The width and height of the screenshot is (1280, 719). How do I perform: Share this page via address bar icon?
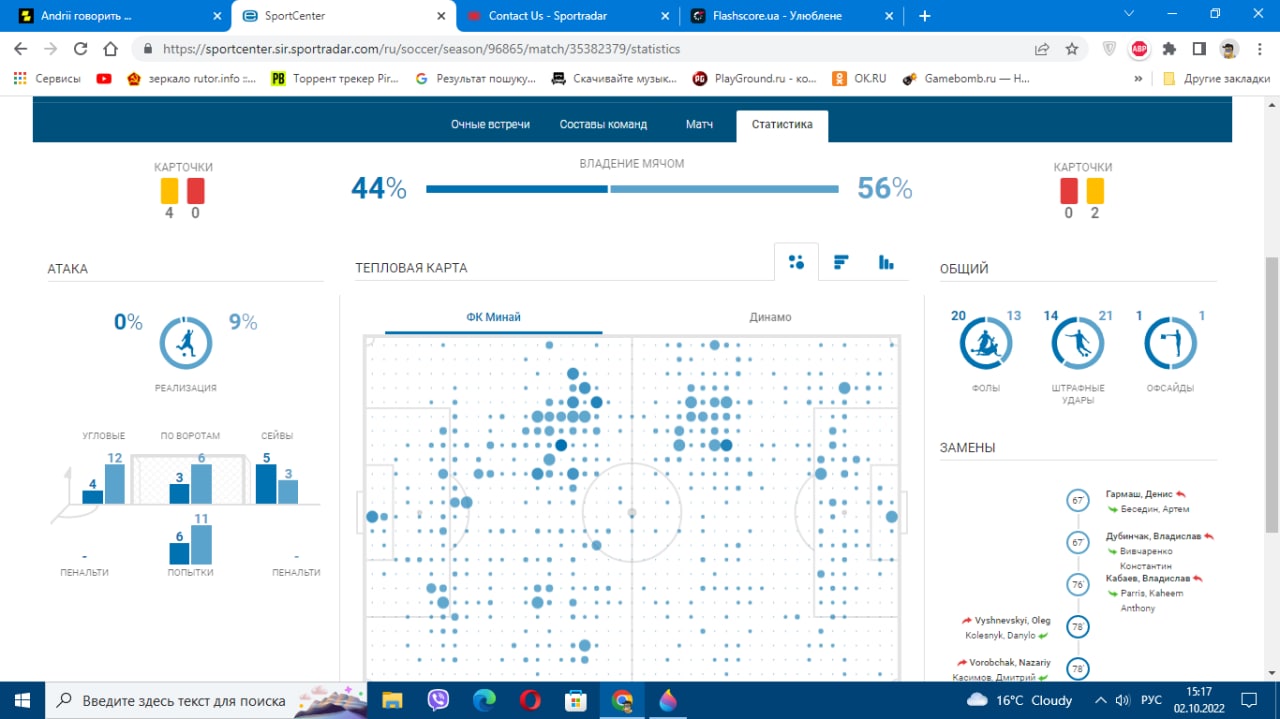pyautogui.click(x=1042, y=49)
